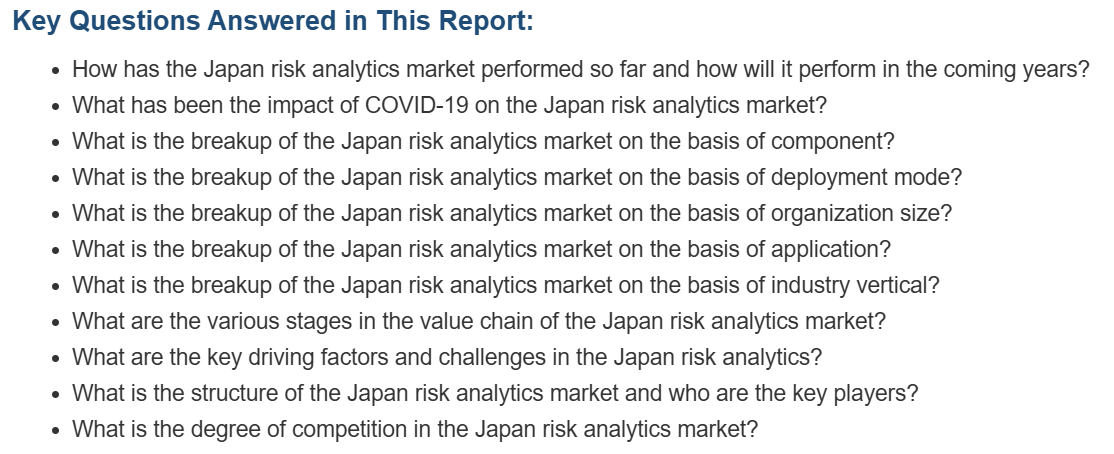Click the value chain stages question
The image size is (1114, 454).
[479, 322]
